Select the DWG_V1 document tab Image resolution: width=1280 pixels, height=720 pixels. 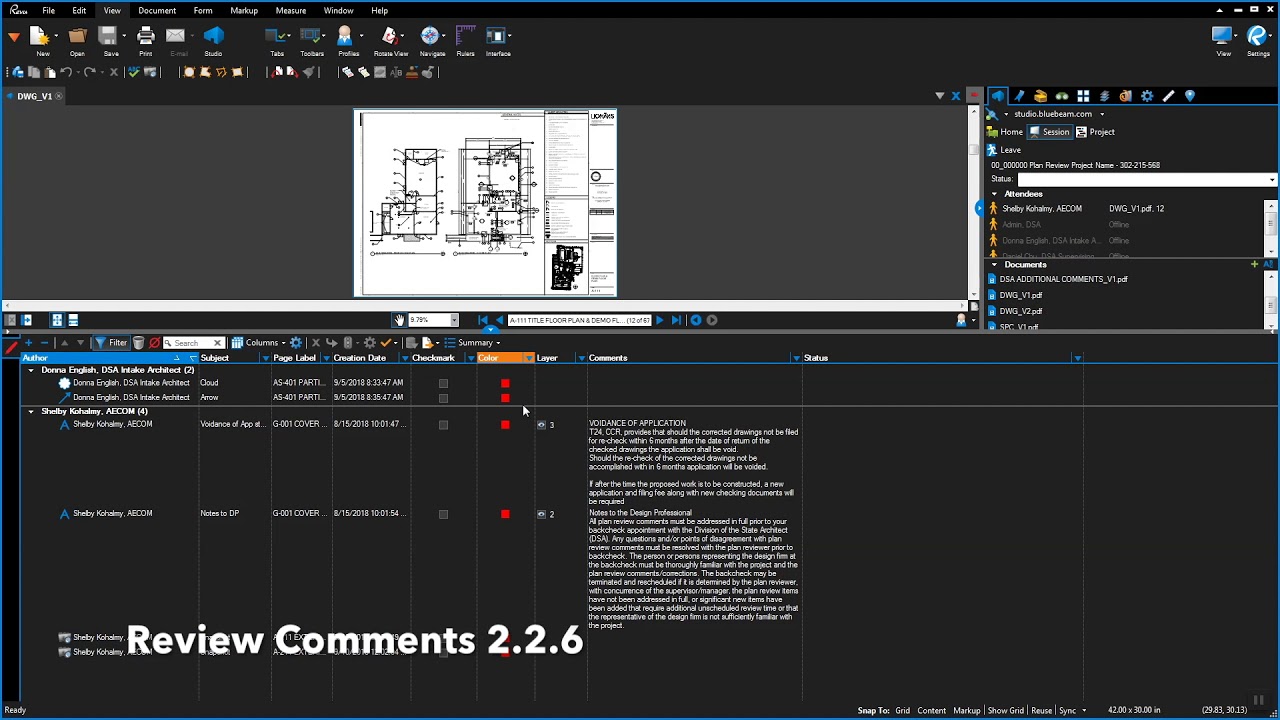35,96
